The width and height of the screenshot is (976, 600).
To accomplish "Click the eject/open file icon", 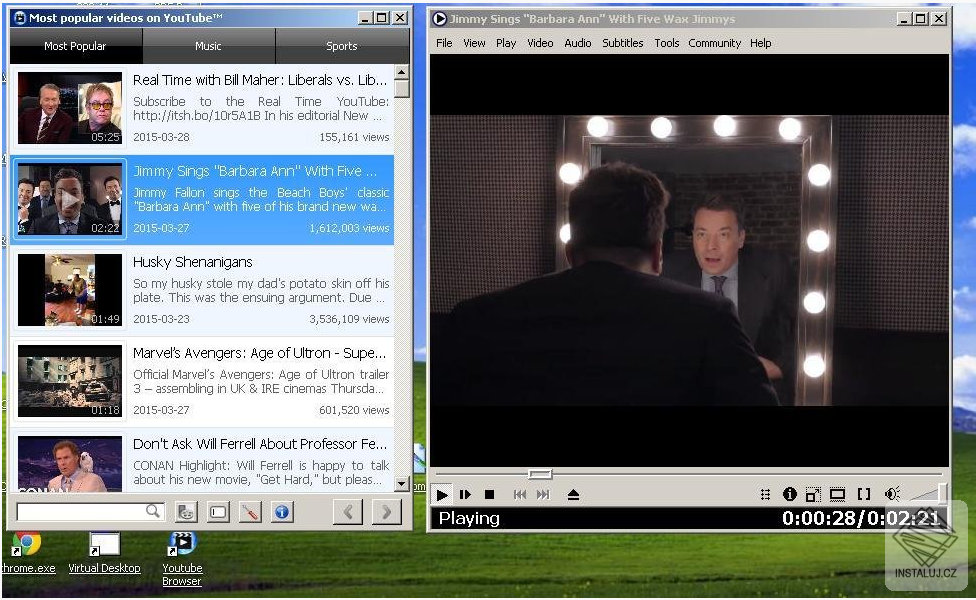I will (x=573, y=495).
